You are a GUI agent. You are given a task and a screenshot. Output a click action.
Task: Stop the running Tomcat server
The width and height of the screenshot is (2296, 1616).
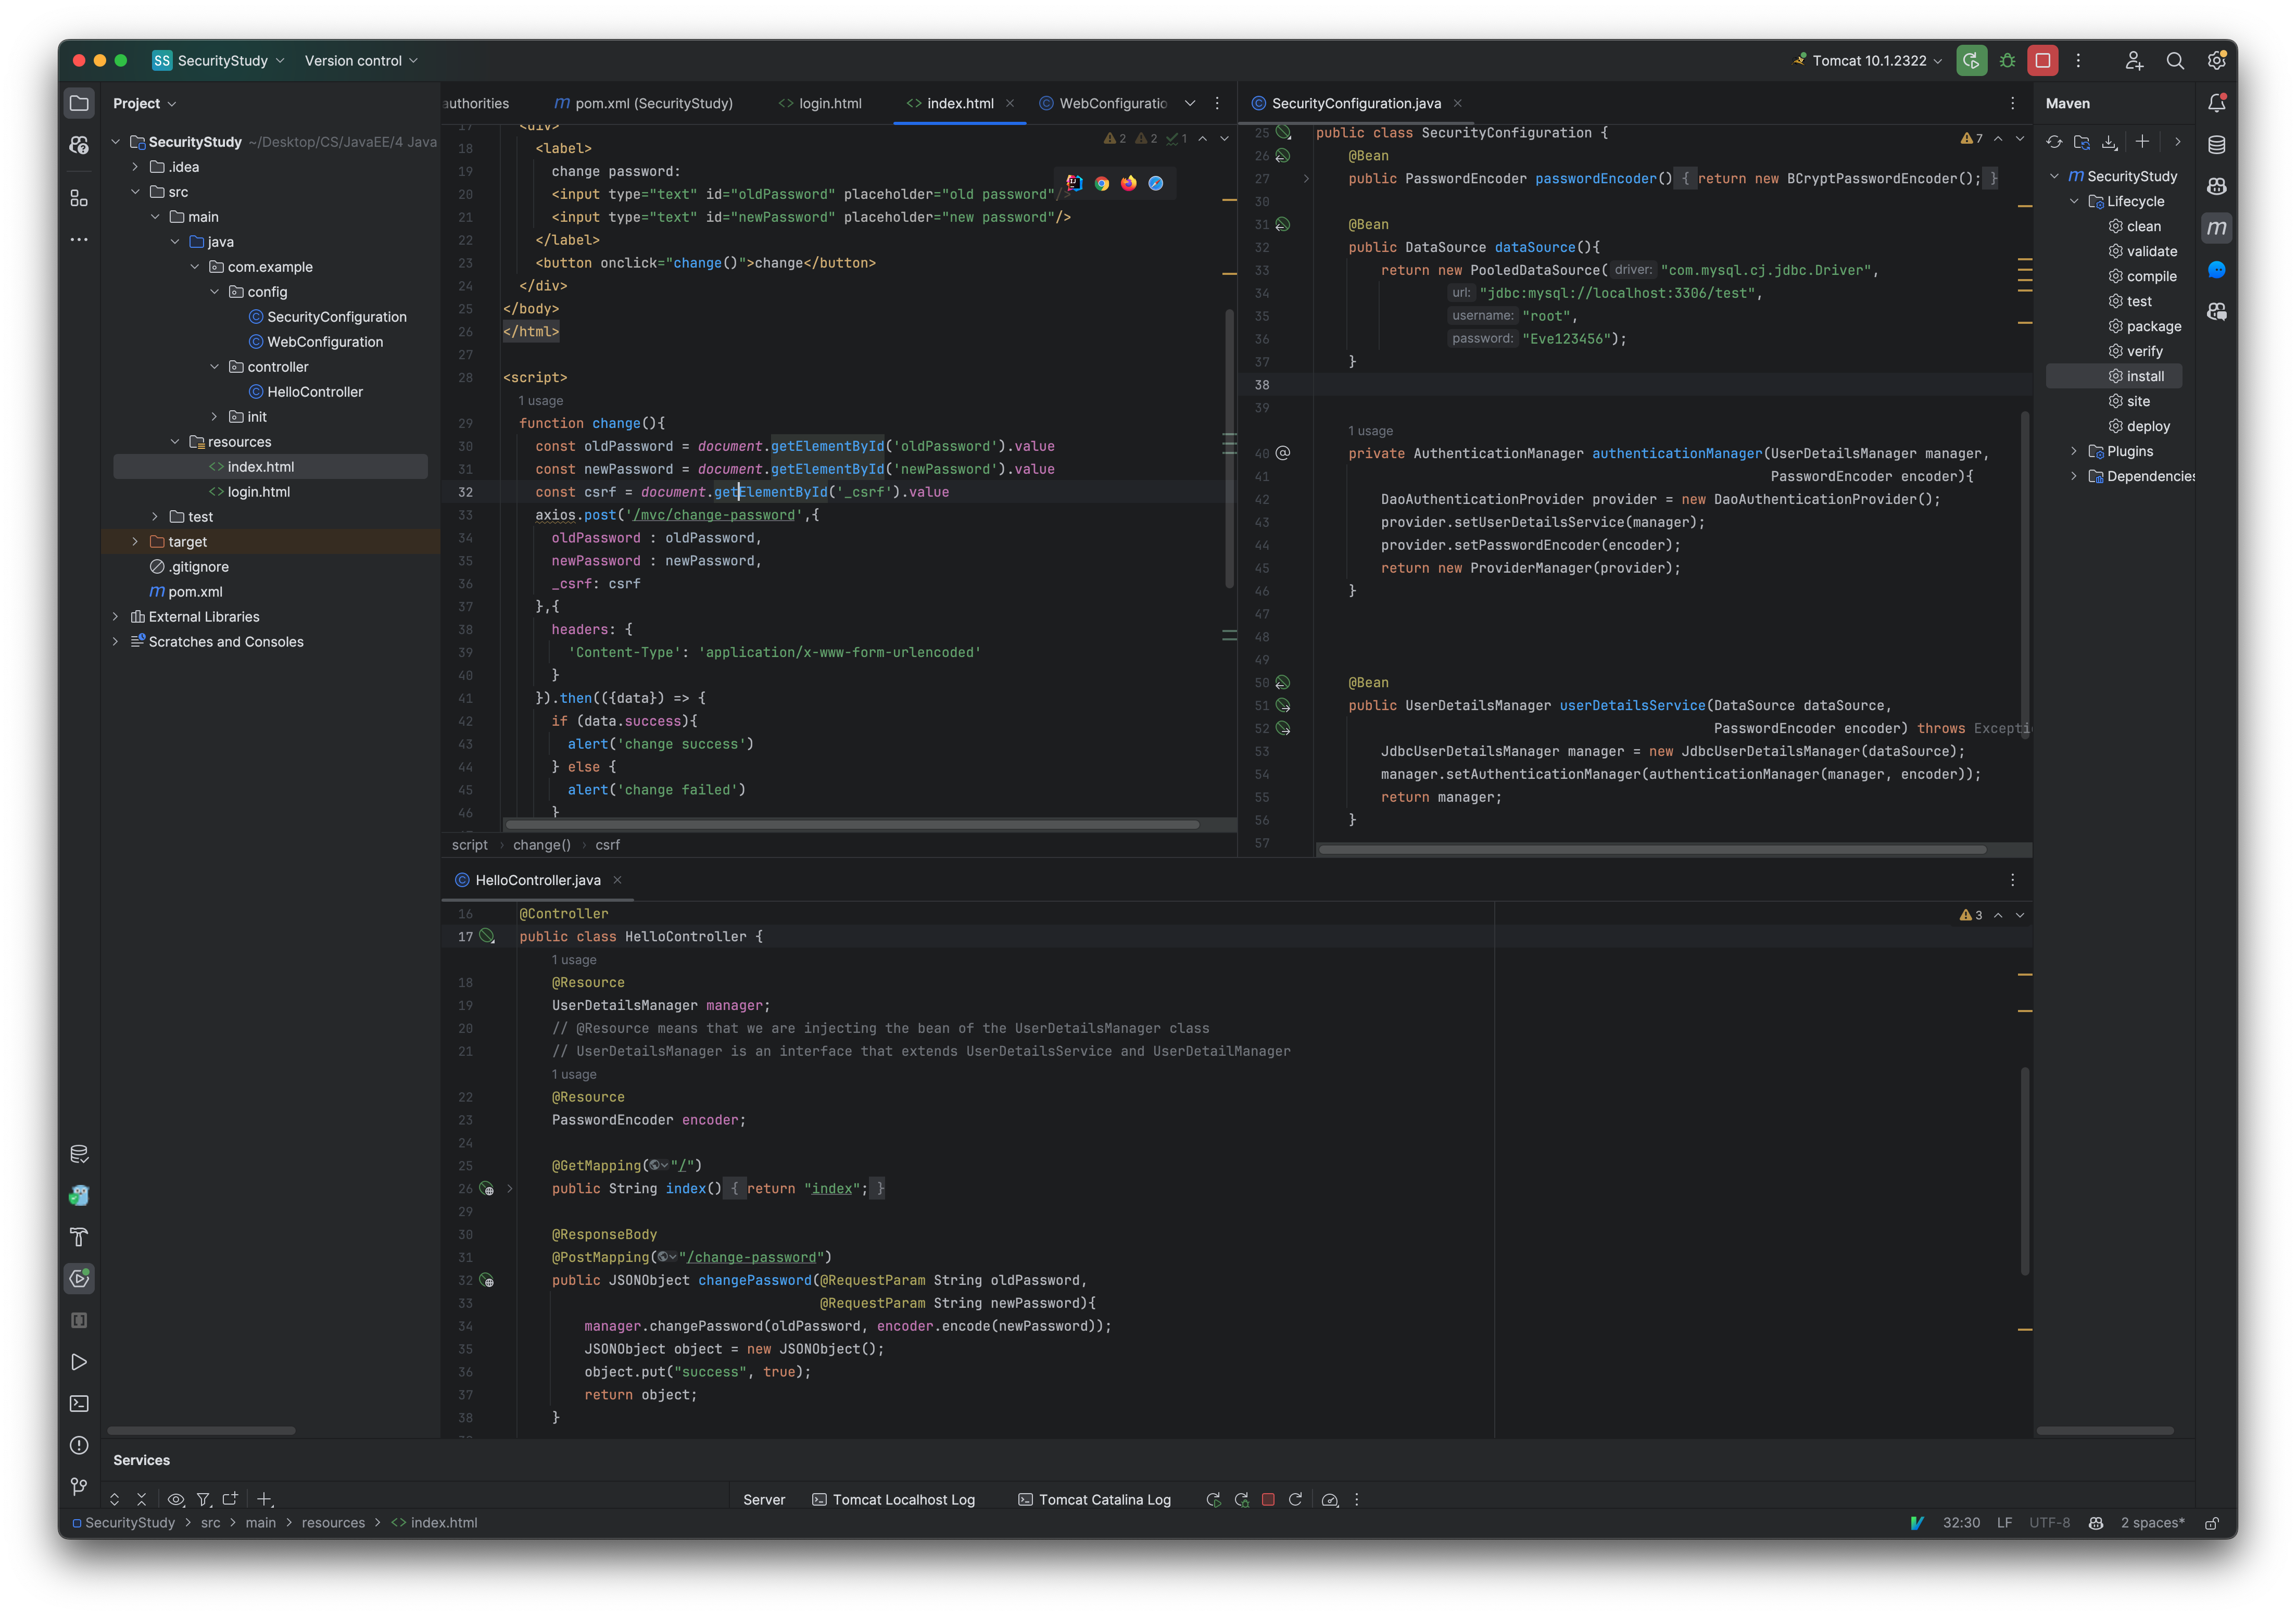click(2042, 61)
